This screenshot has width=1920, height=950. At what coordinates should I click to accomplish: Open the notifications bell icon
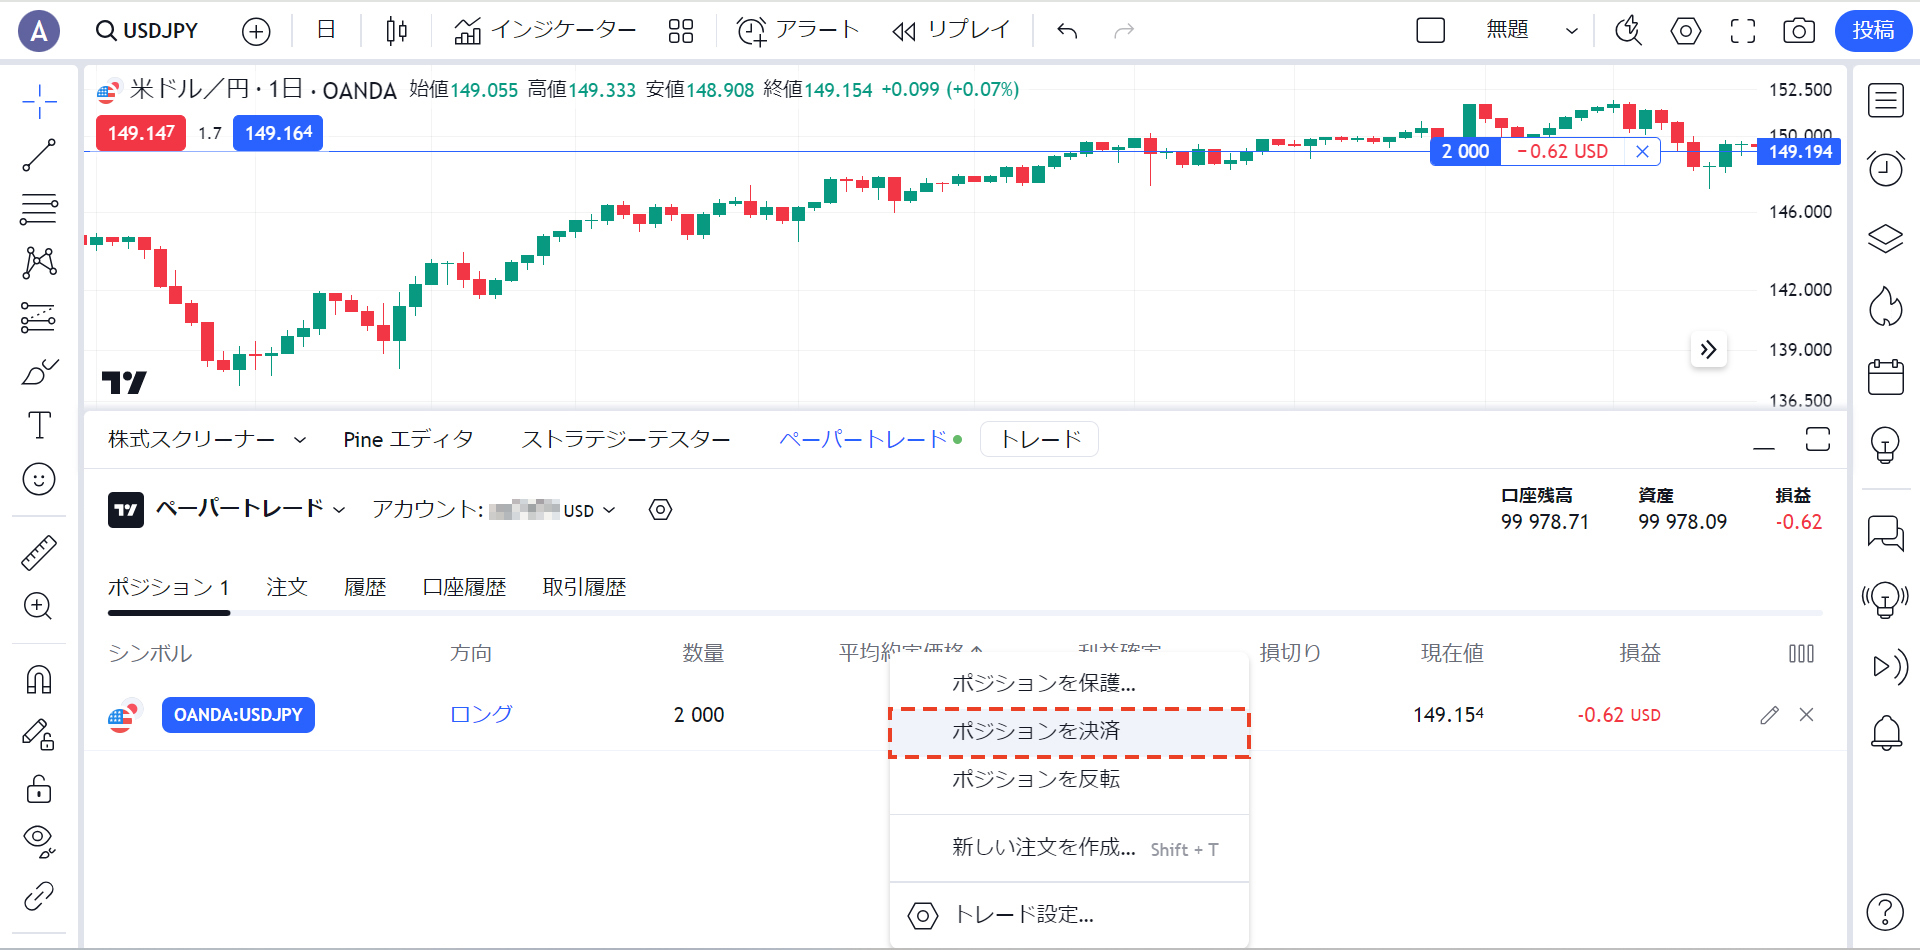pyautogui.click(x=1886, y=733)
